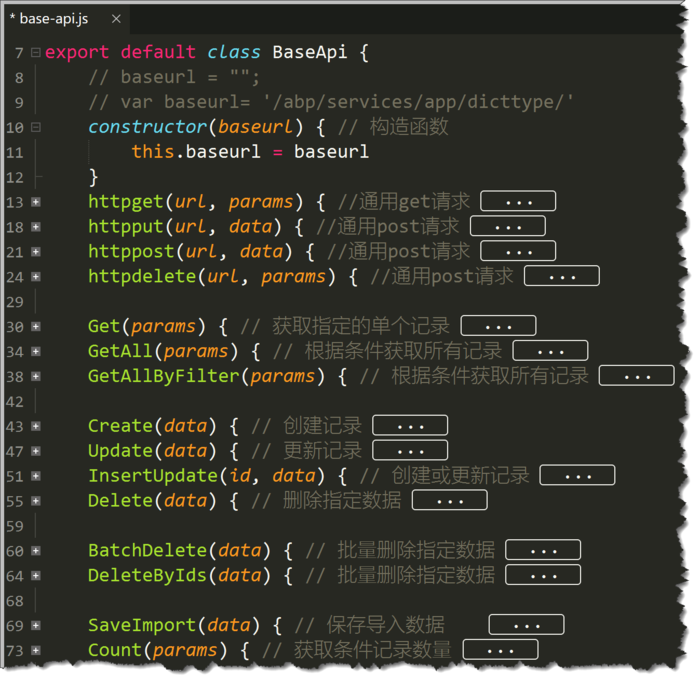
Task: Expand the httppost fold at line 21
Action: click(36, 252)
